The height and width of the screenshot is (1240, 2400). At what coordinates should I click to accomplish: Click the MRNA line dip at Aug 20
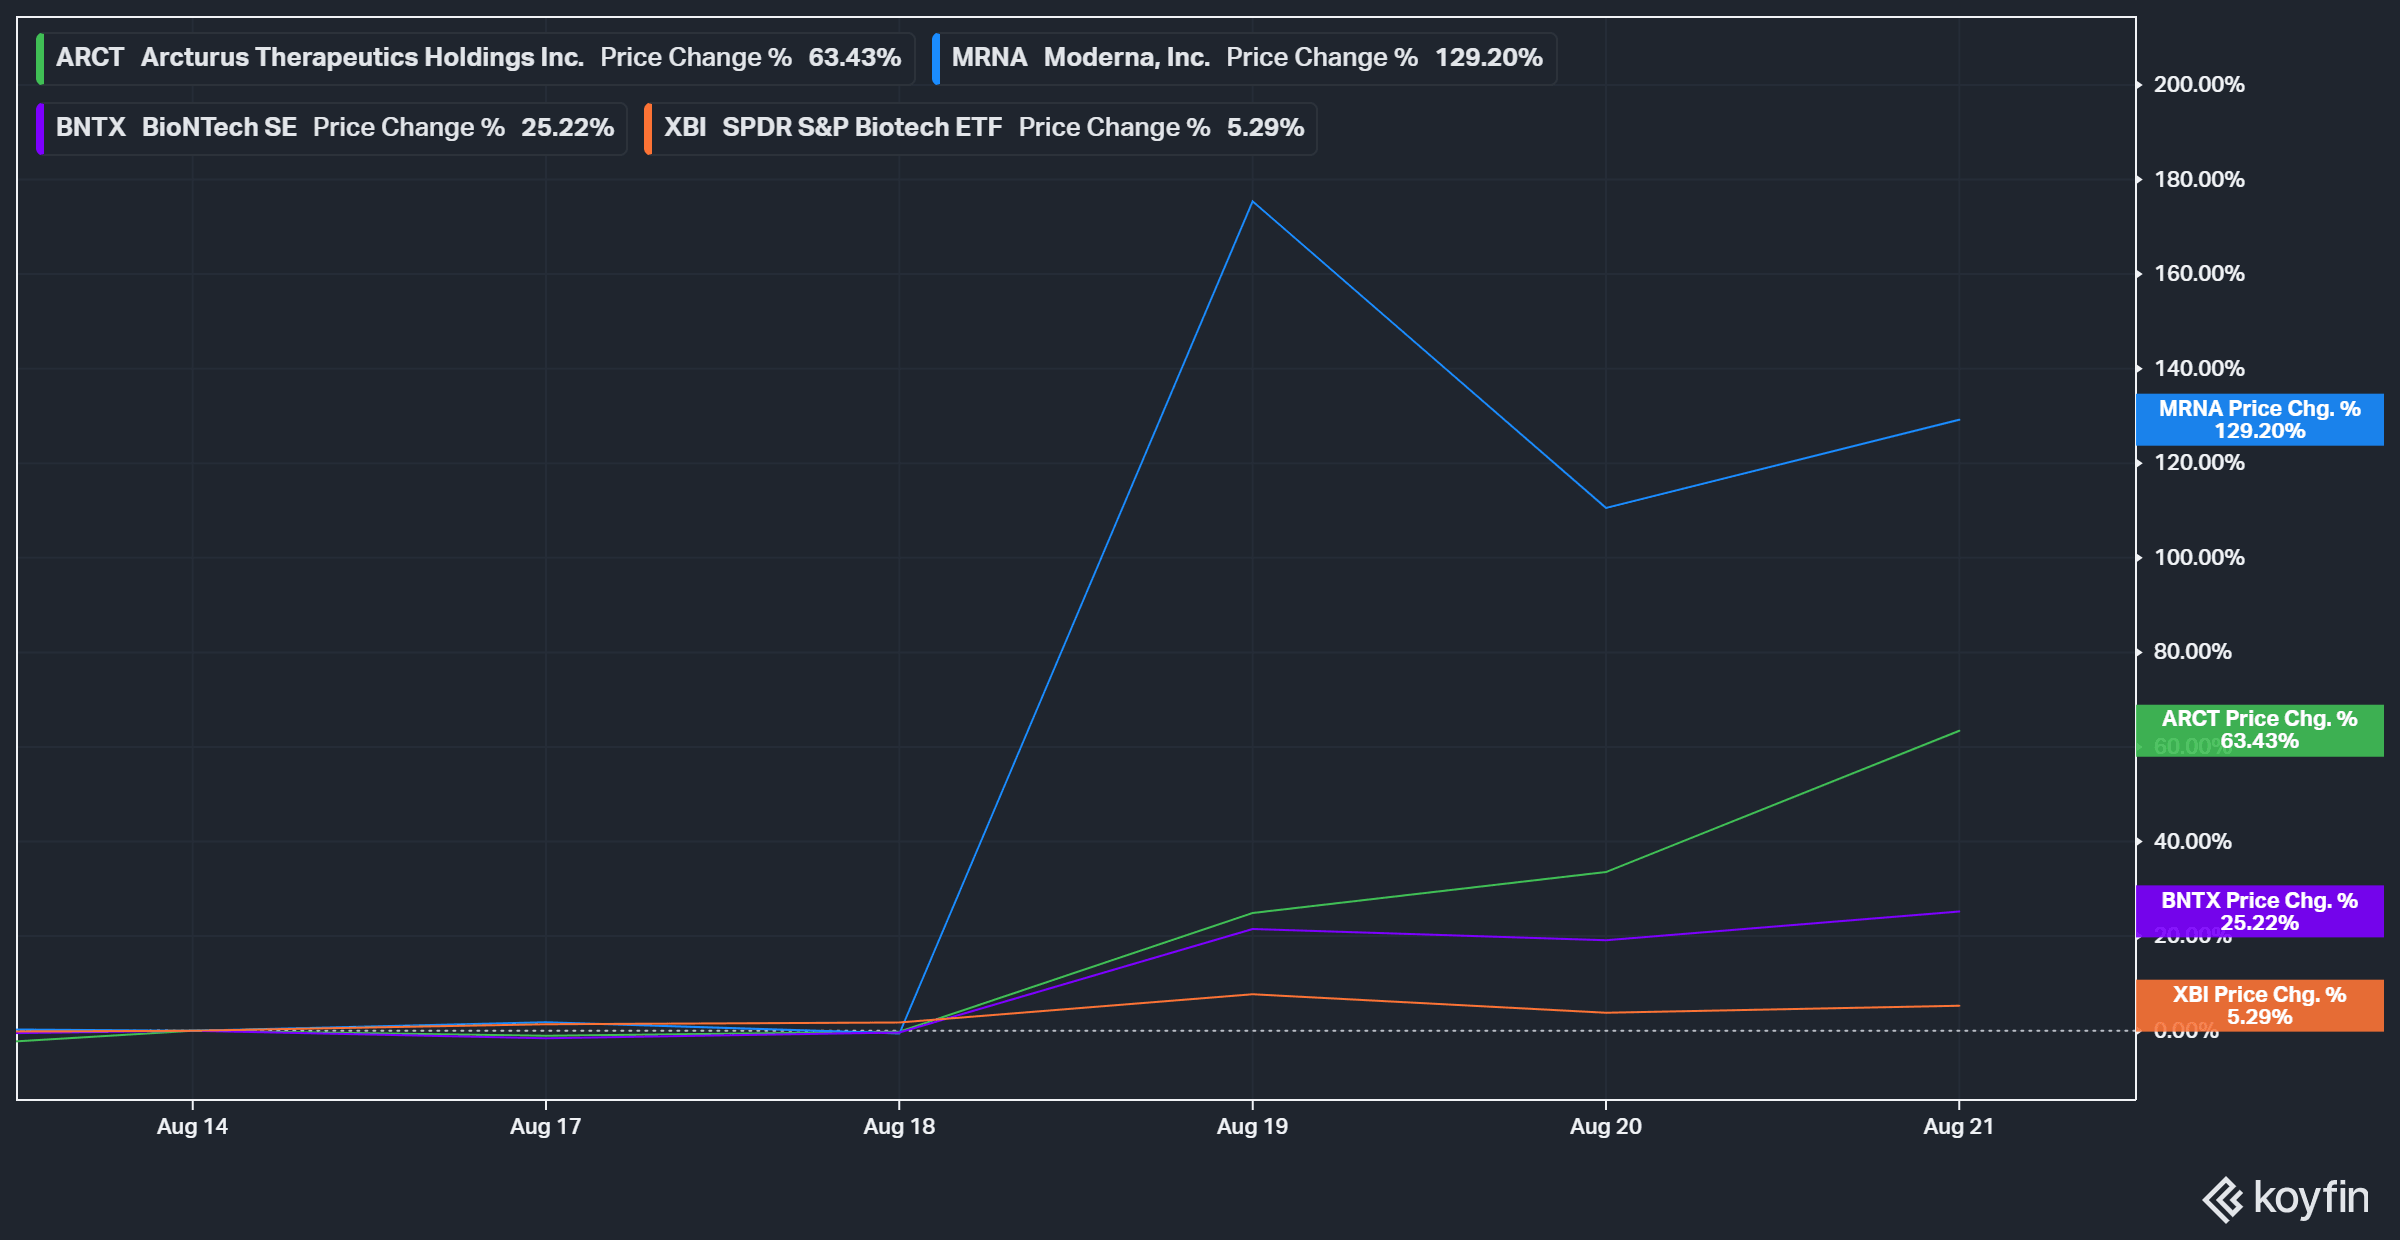(1606, 508)
